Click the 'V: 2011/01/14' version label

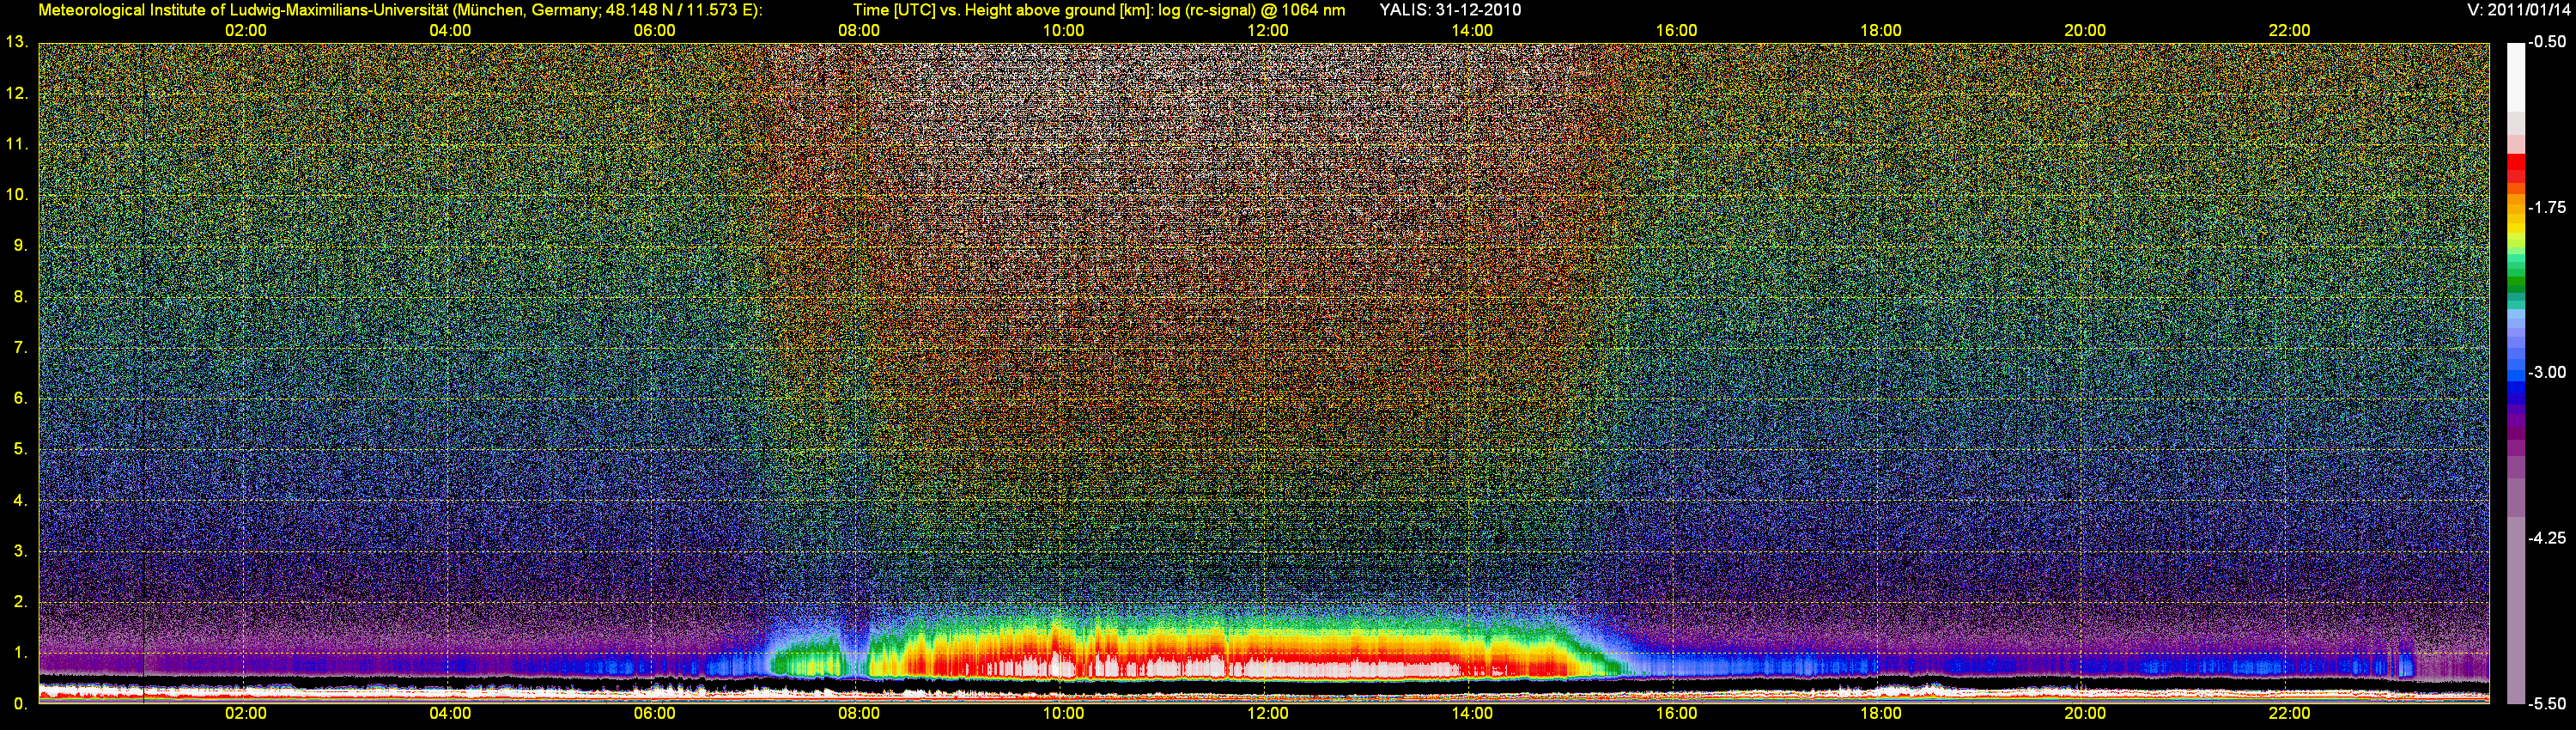(2519, 10)
